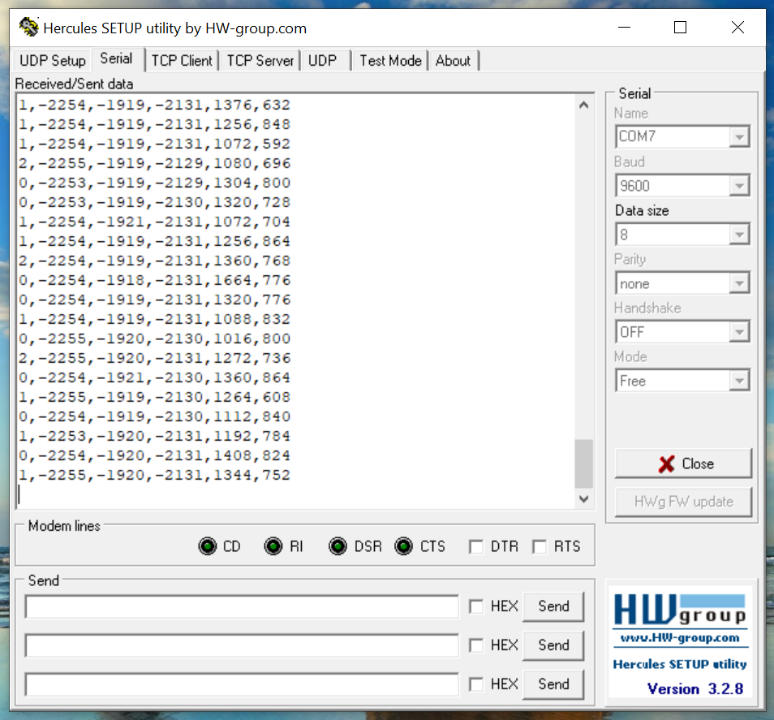Click the scrollbar thumb in received data
The image size is (774, 720).
point(583,463)
